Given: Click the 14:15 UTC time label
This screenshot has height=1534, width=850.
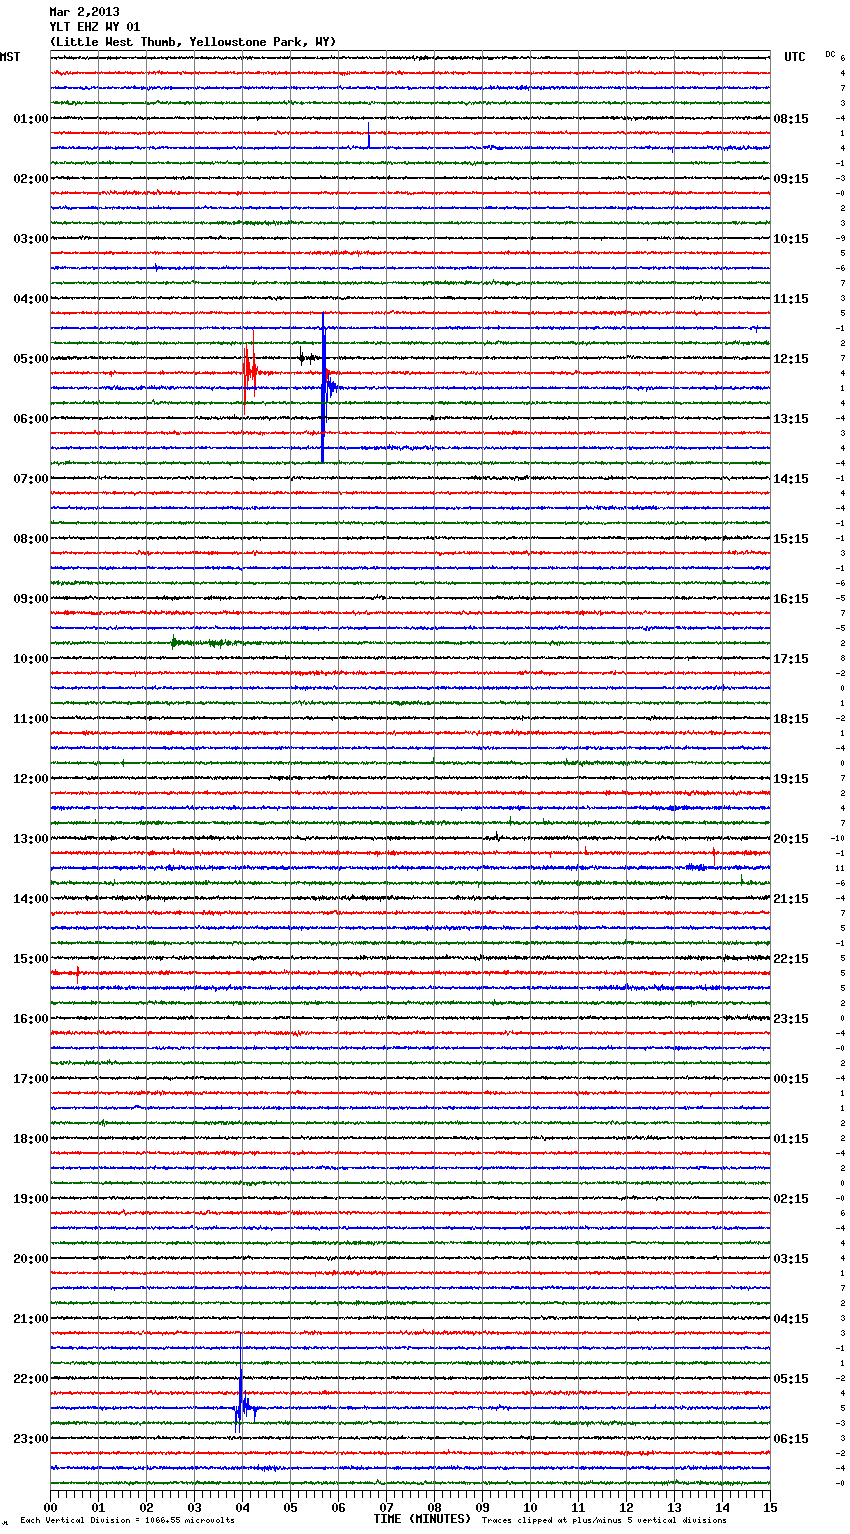Looking at the screenshot, I should 791,479.
